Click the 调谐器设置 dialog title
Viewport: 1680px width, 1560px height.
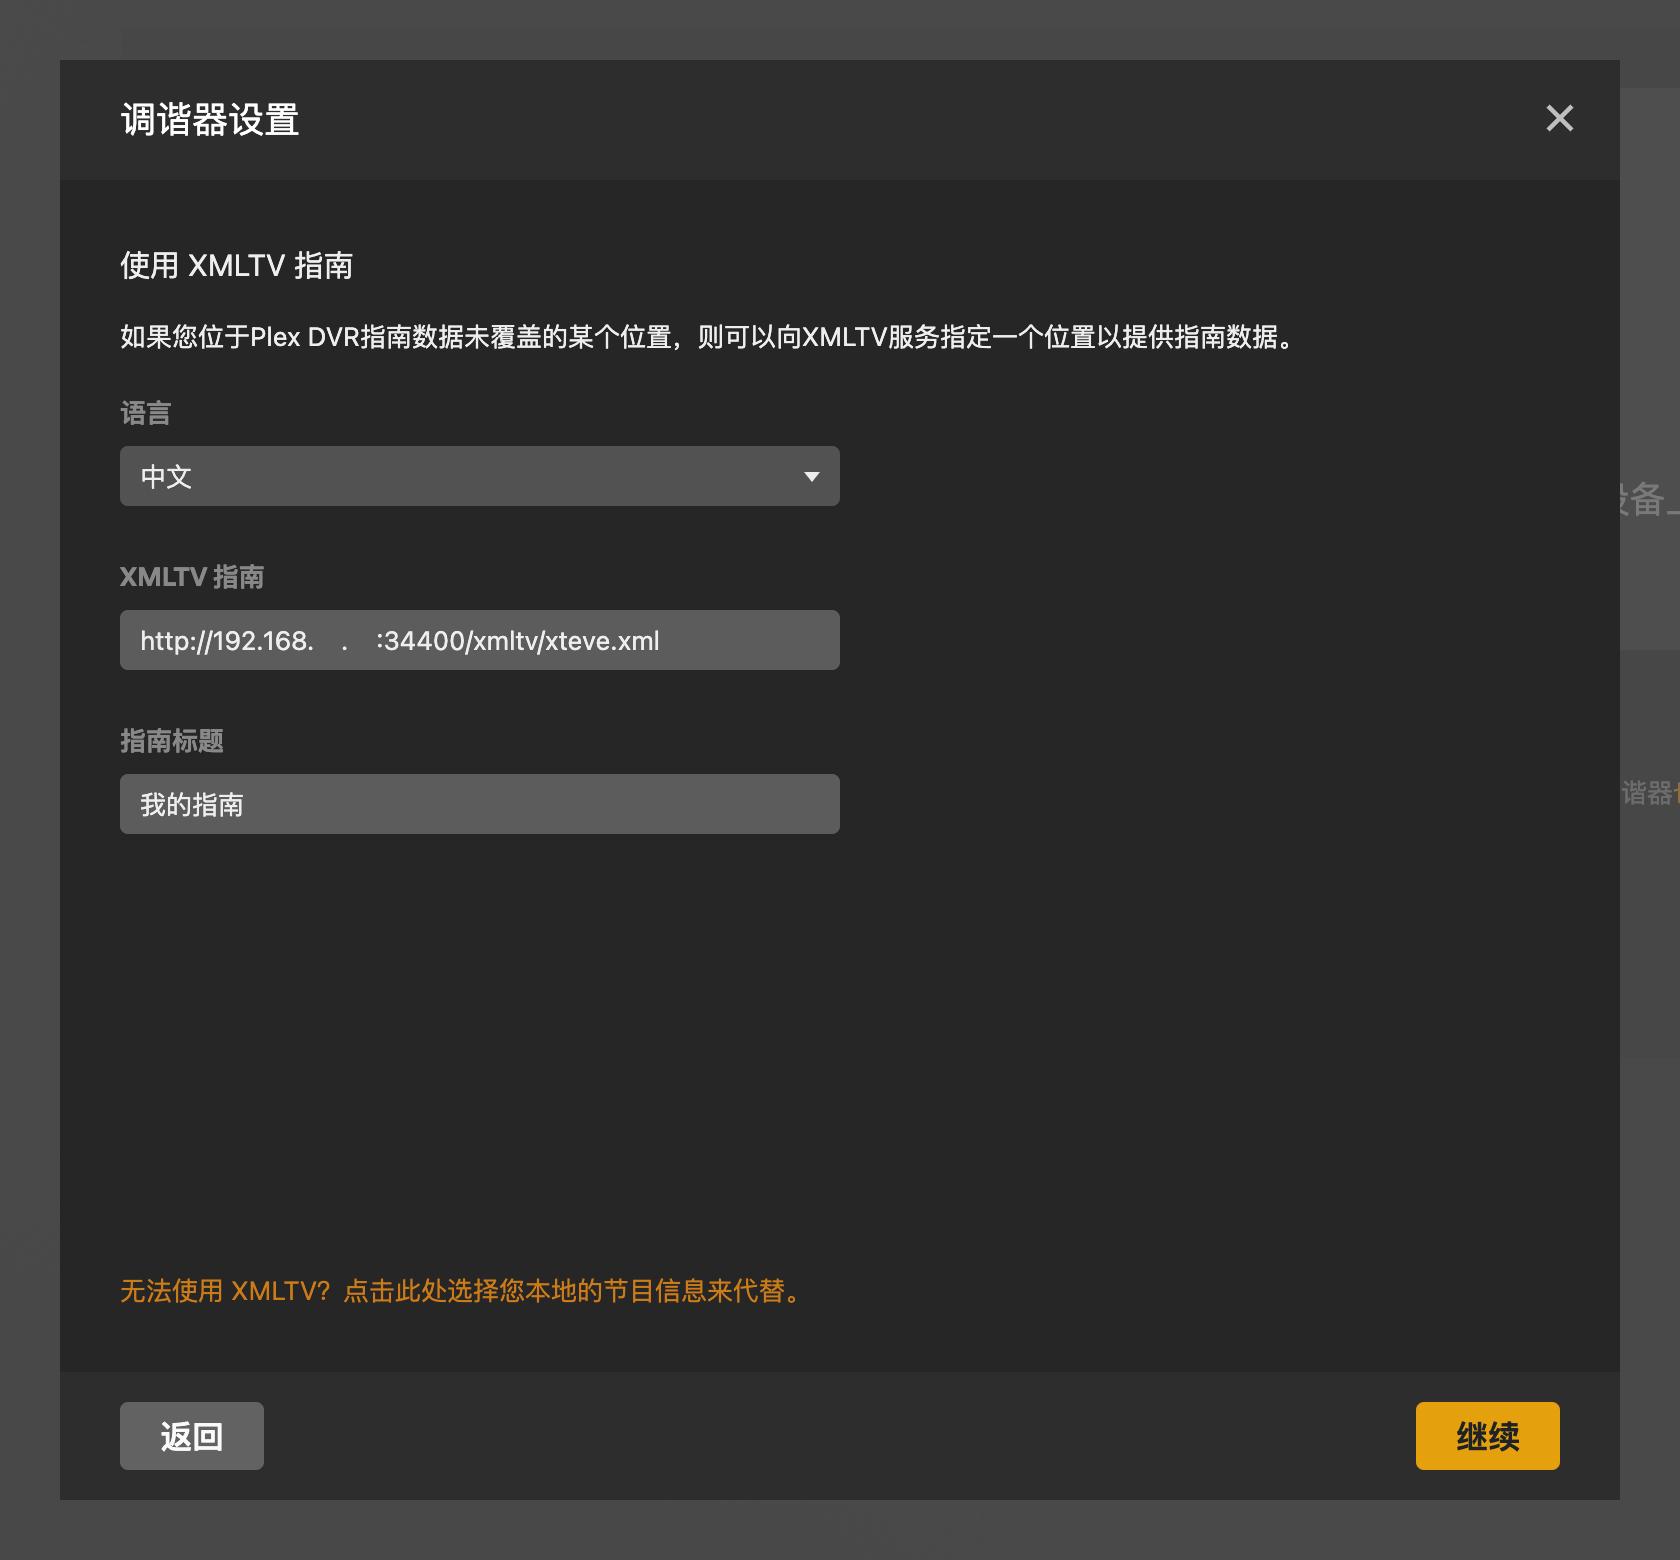(x=209, y=120)
